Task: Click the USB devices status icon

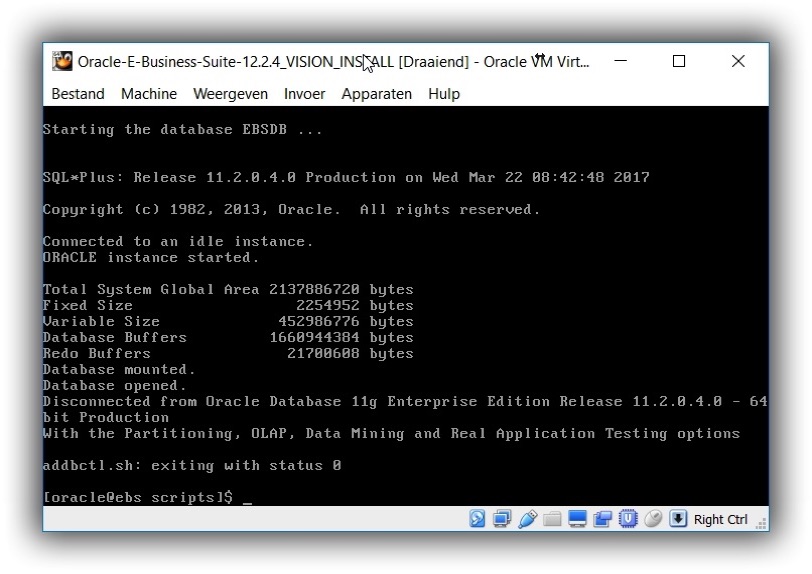Action: [527, 519]
